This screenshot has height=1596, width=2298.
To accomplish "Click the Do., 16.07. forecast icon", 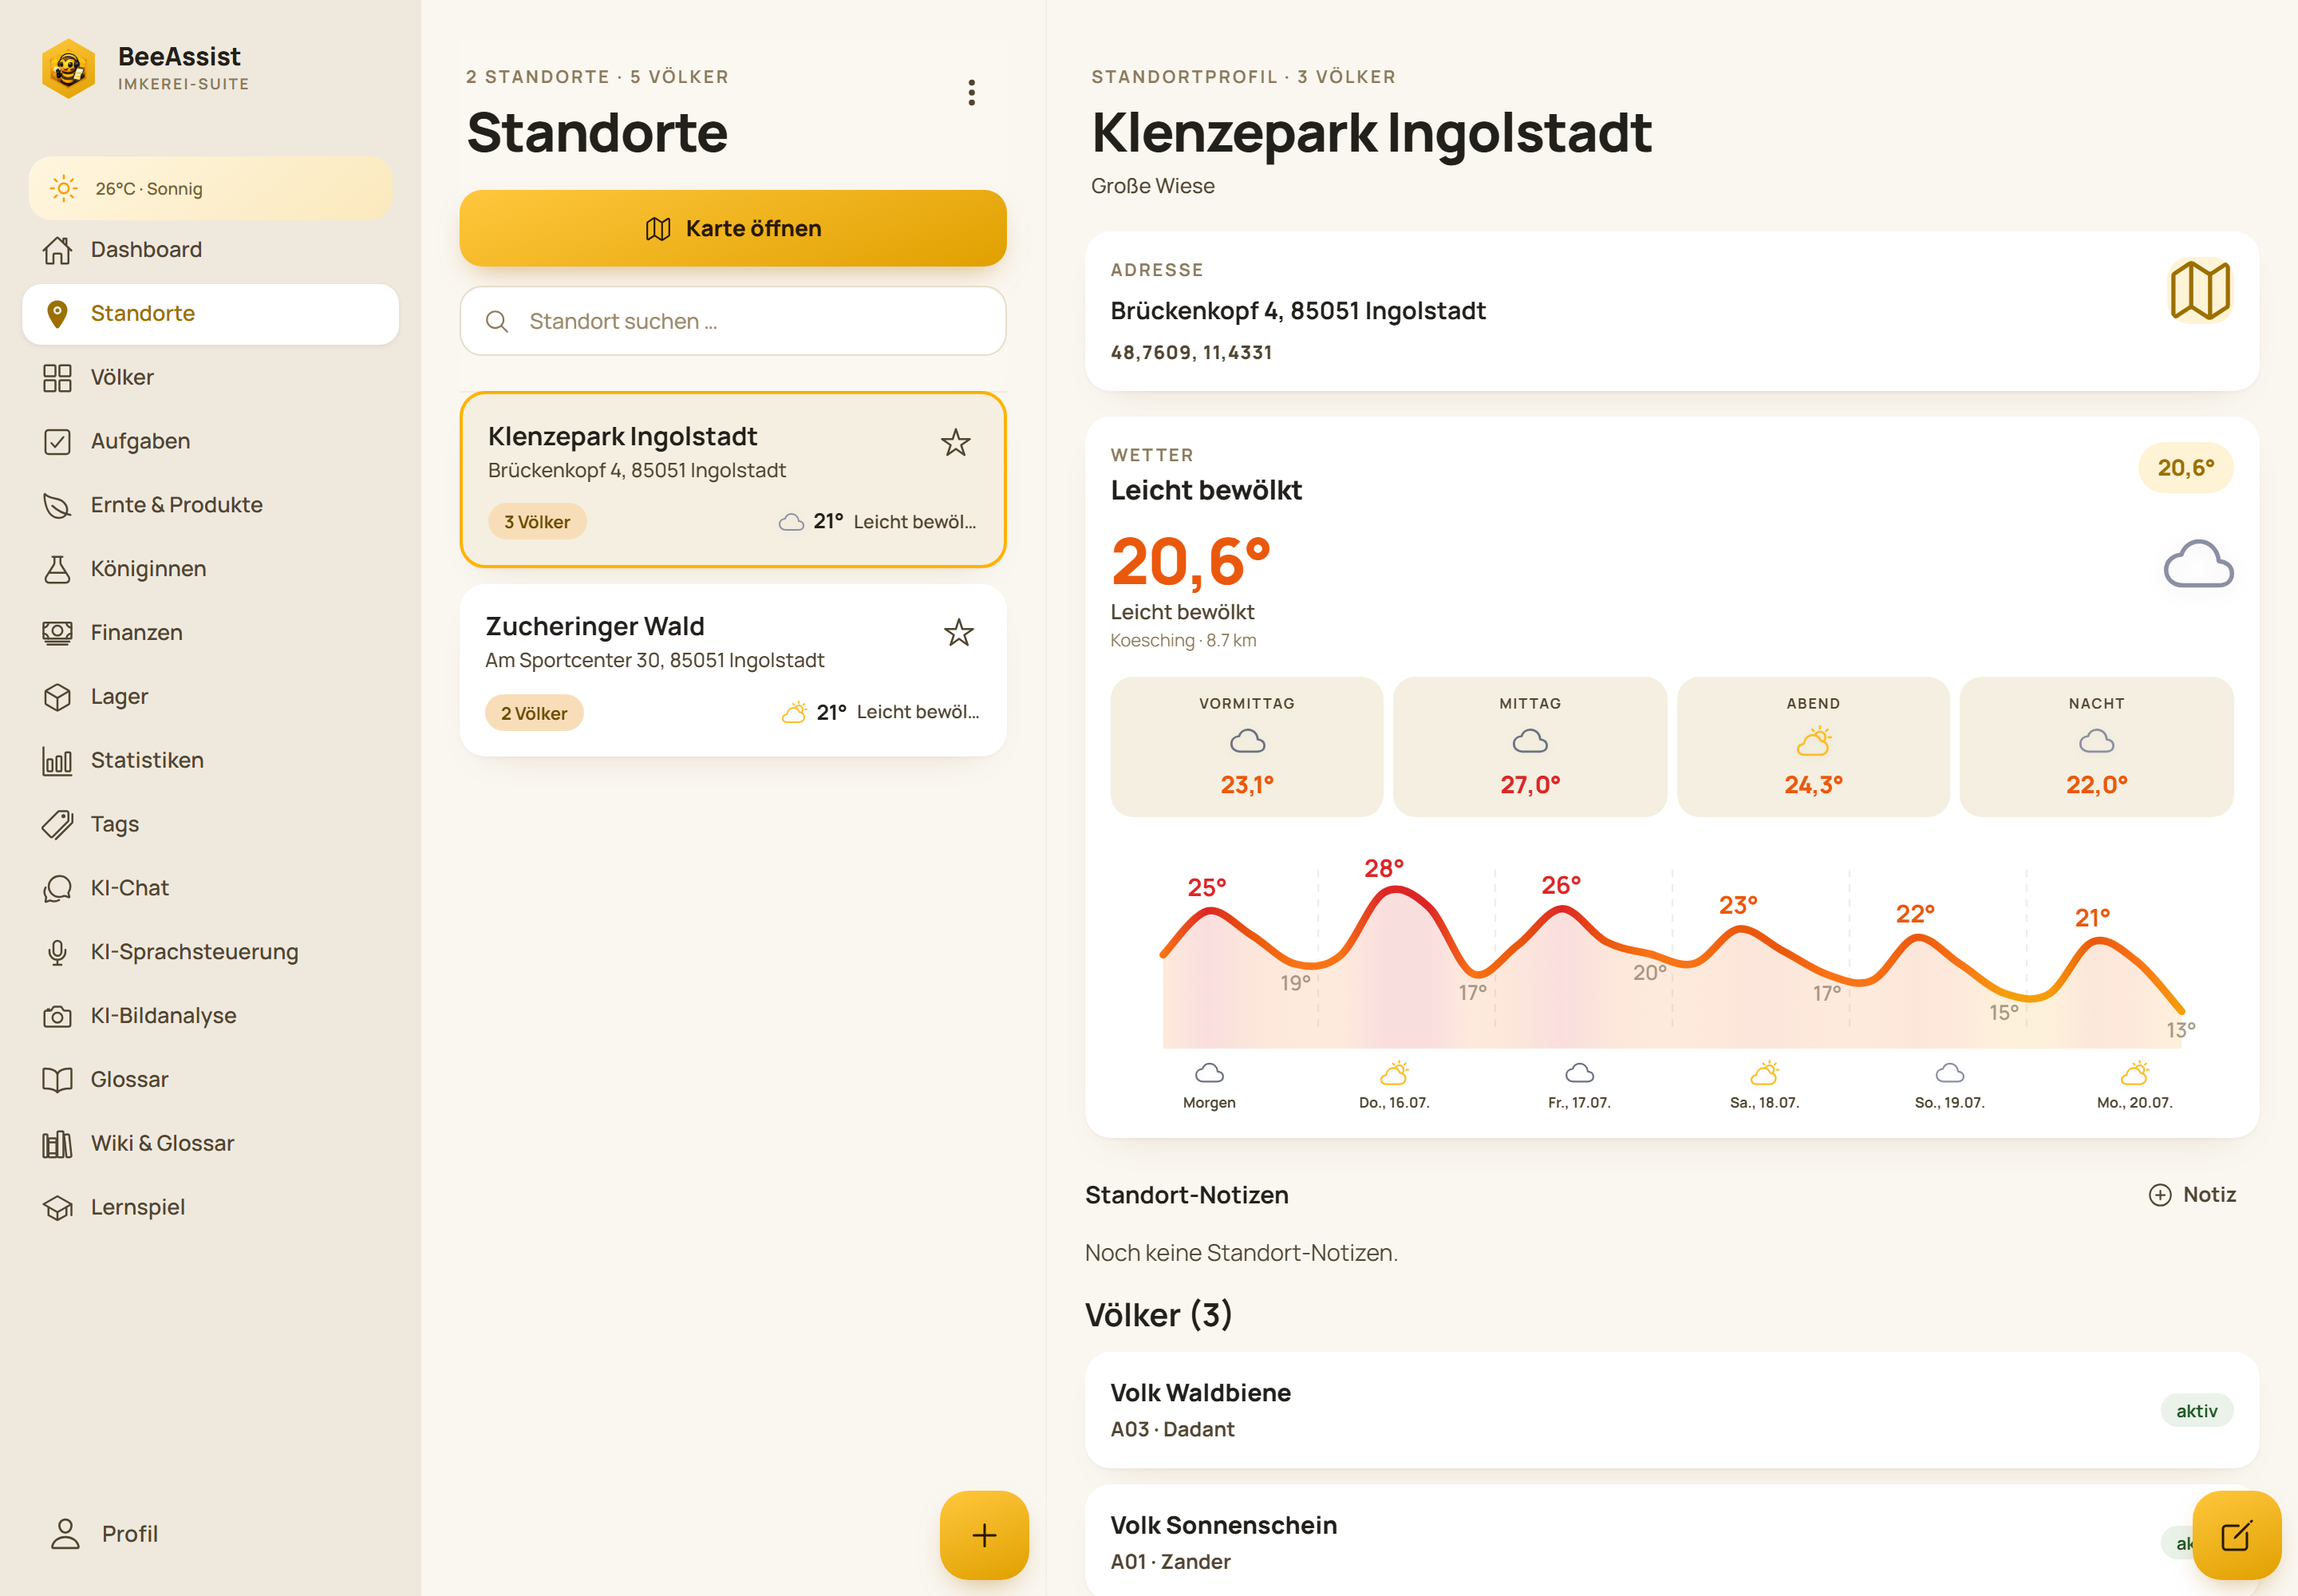I will click(1394, 1073).
